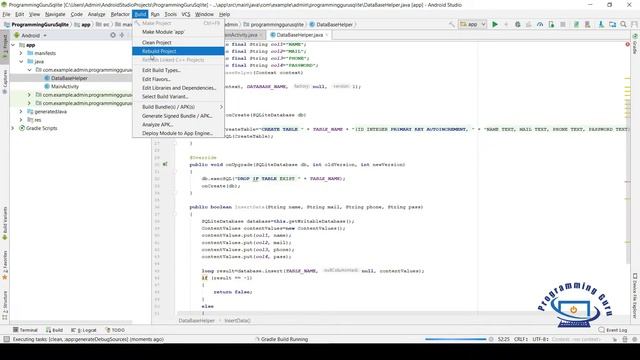Open the Tools menu

[x=171, y=14]
